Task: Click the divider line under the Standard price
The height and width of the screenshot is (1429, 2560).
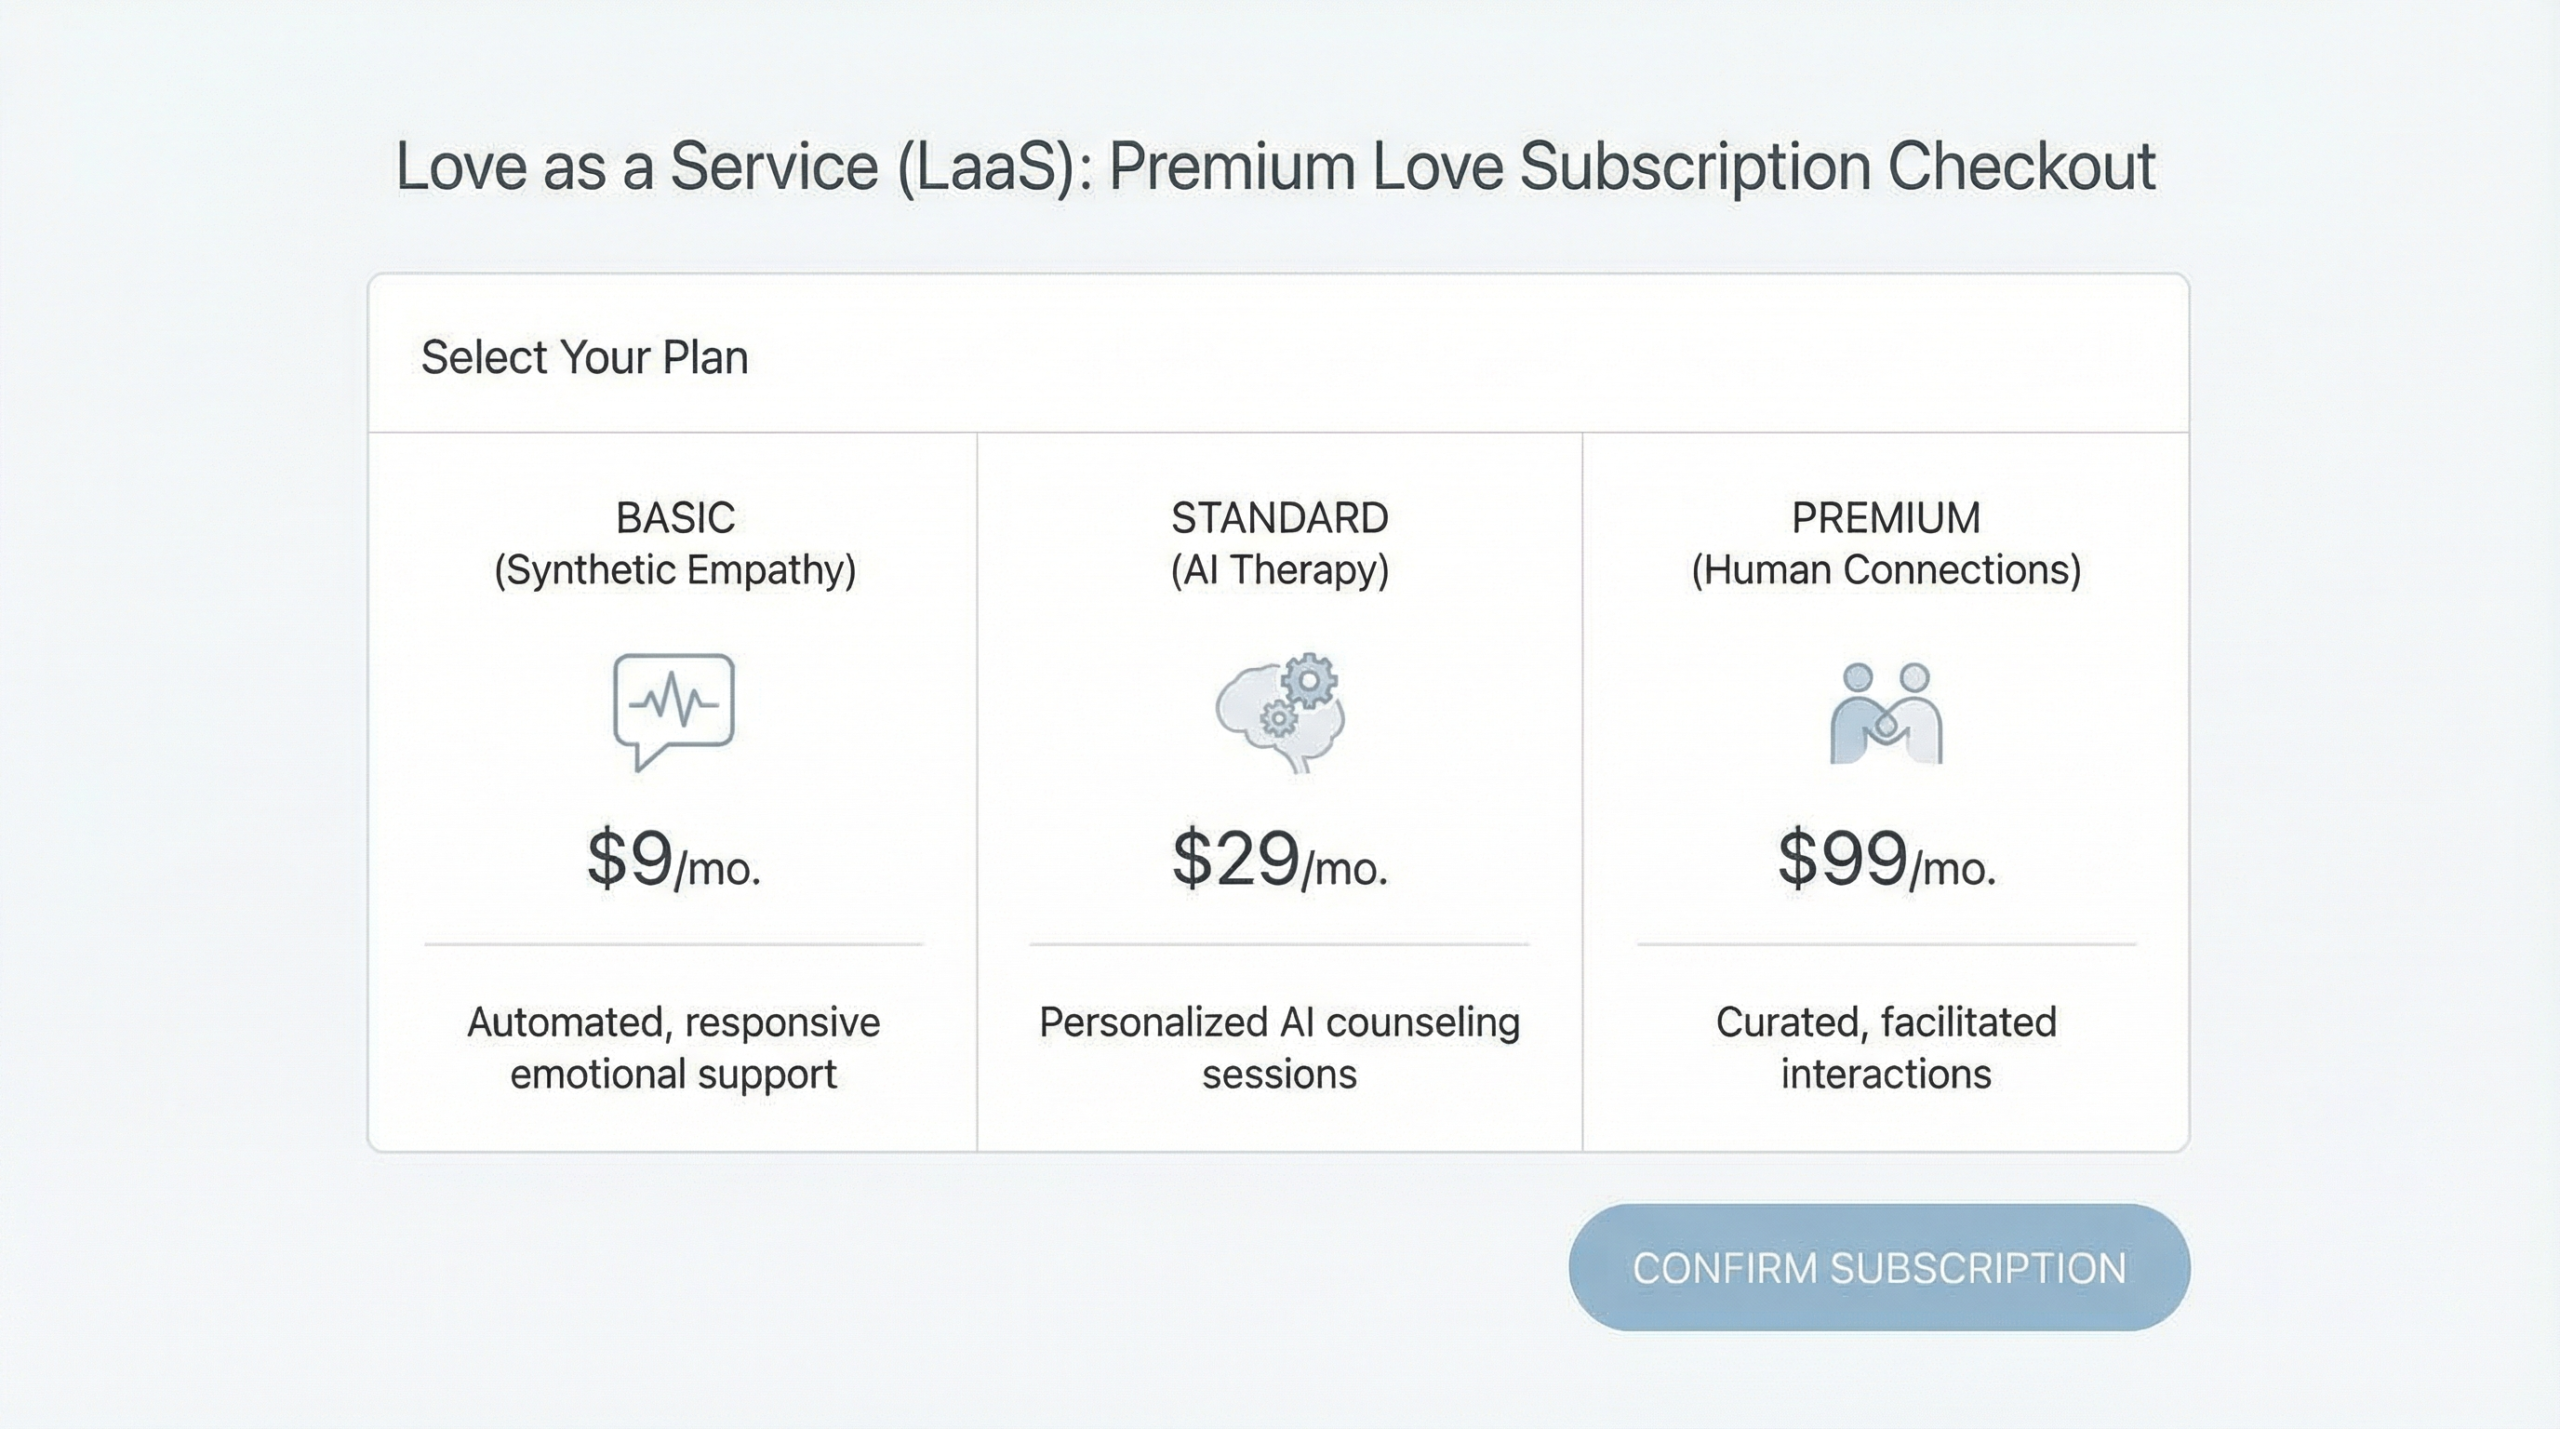Action: 1280,945
